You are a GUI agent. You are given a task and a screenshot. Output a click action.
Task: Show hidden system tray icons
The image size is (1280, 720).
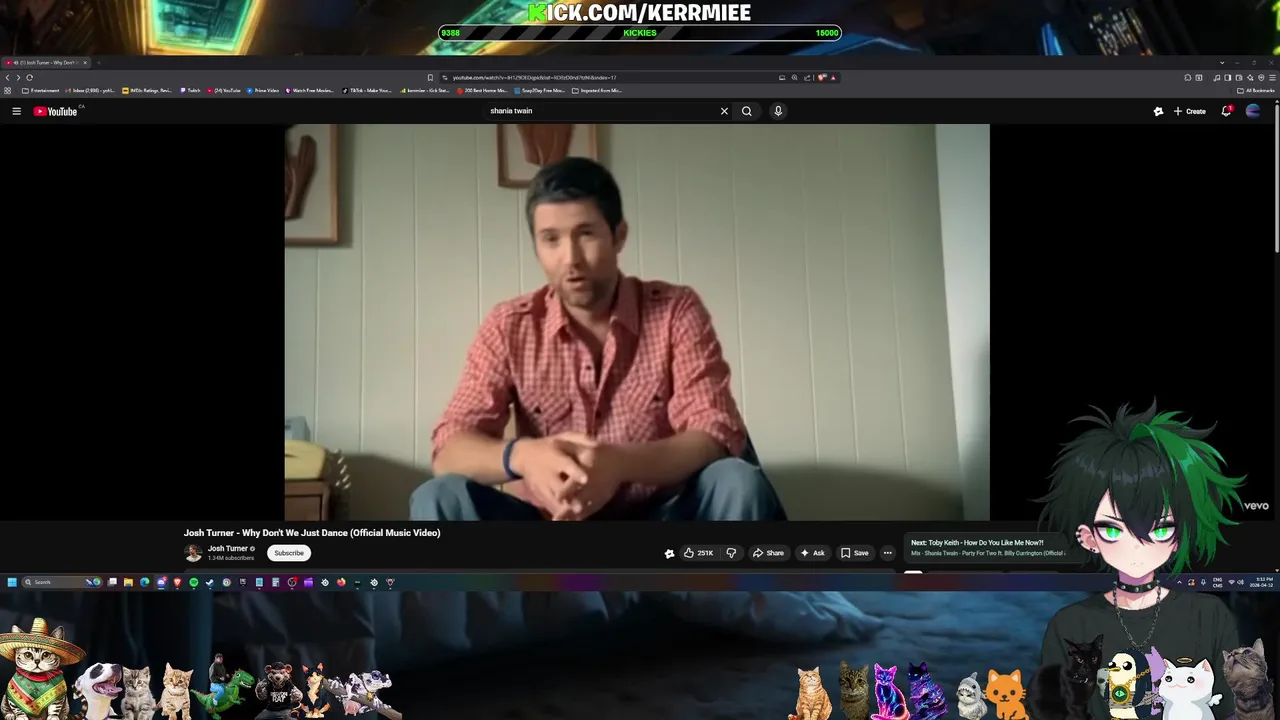(1179, 582)
